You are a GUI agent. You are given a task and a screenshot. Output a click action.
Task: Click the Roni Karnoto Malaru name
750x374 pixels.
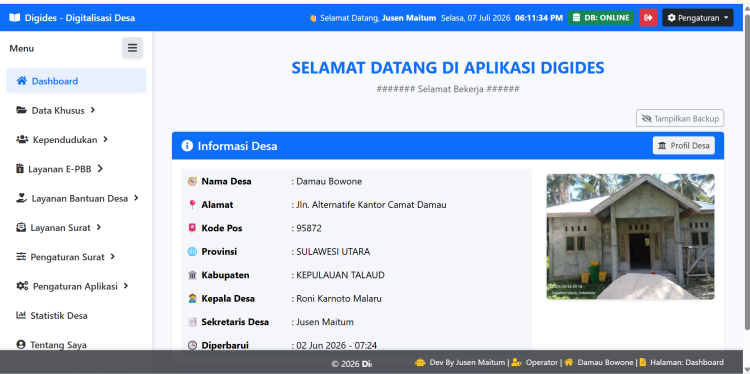pos(339,298)
